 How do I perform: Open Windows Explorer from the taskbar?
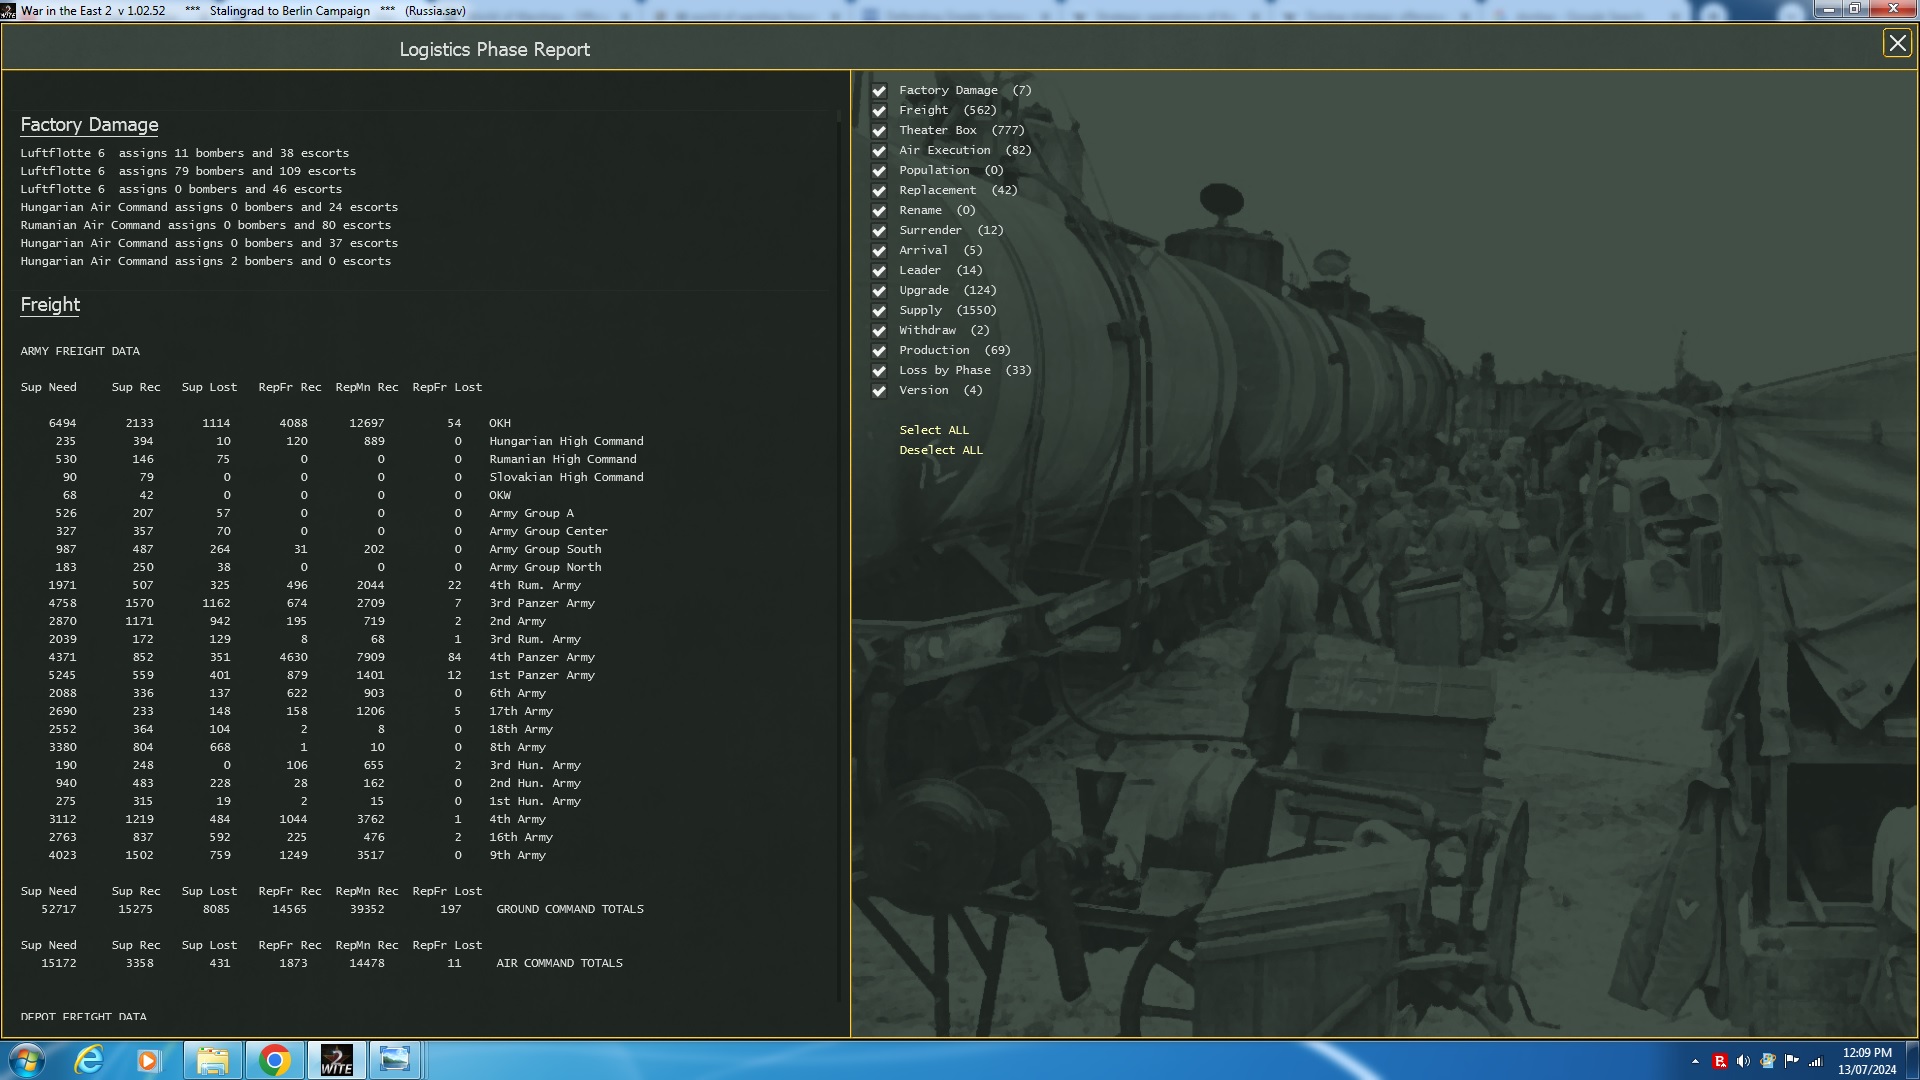(213, 1059)
